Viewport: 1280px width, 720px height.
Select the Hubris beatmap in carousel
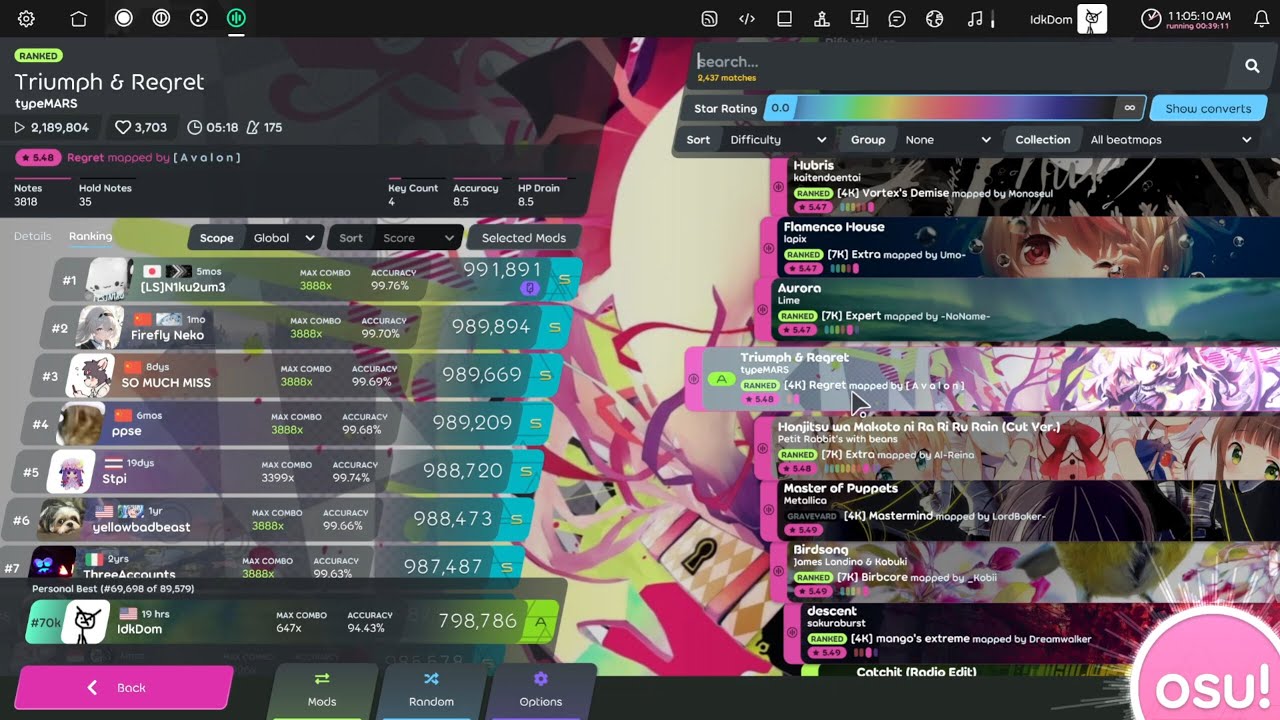[x=1025, y=186]
